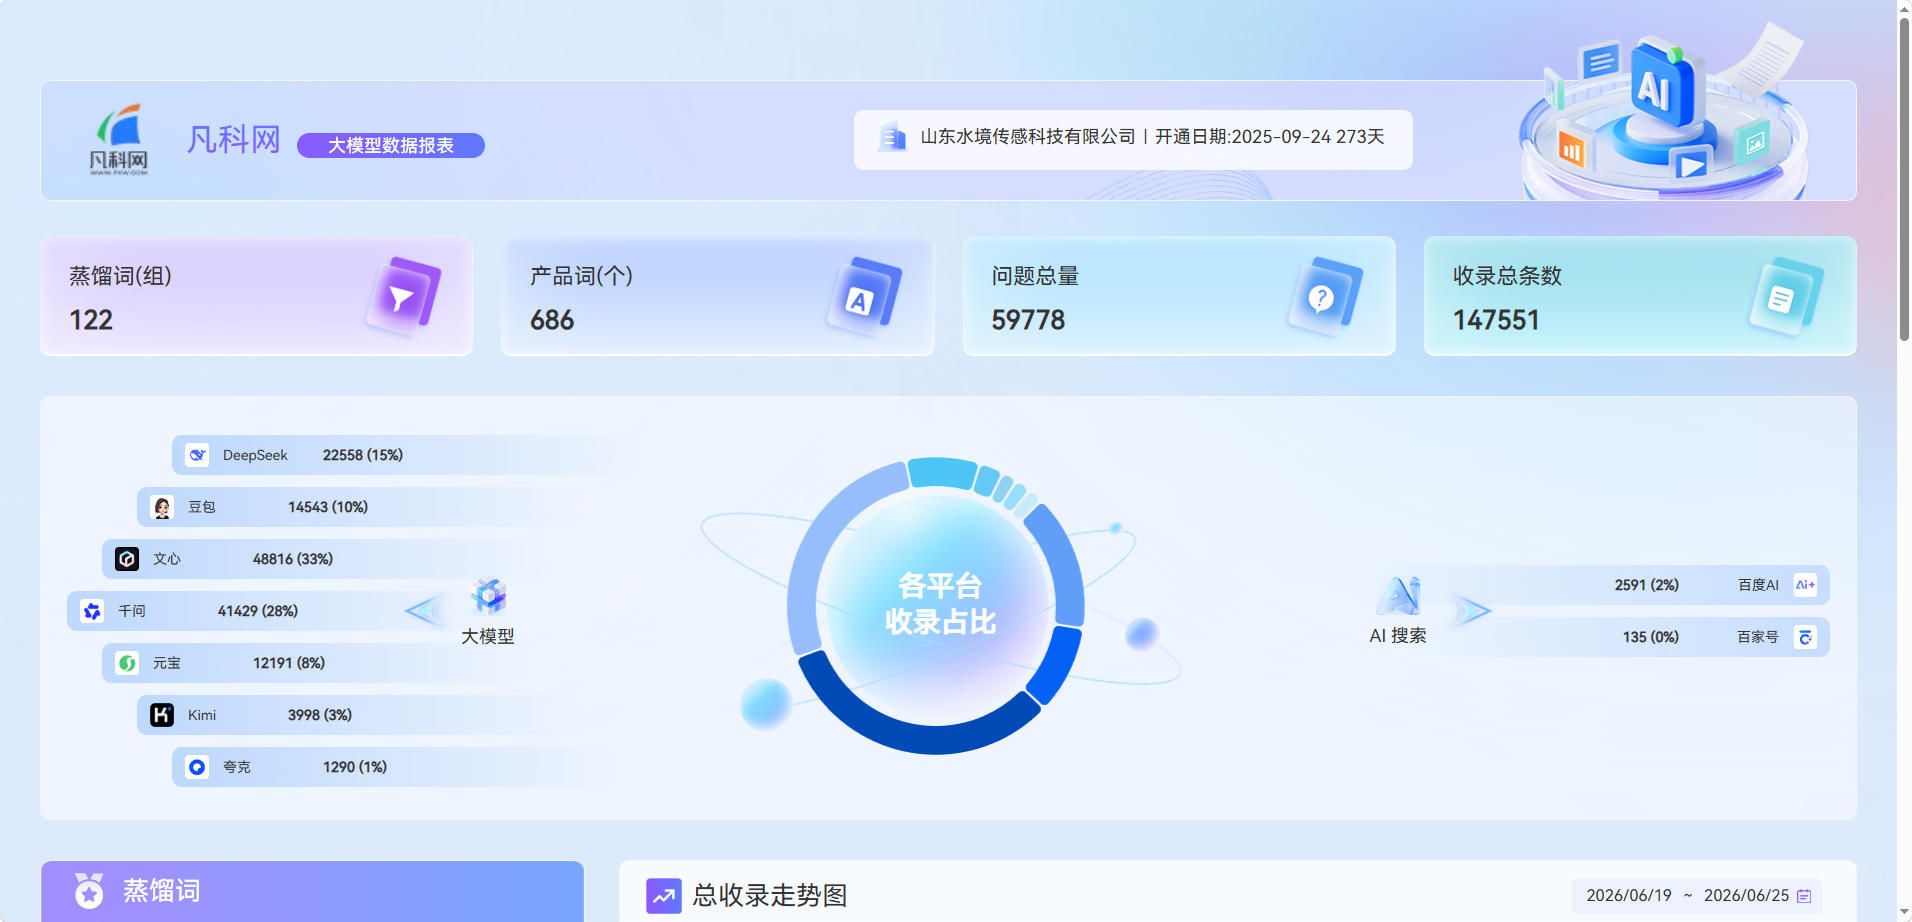This screenshot has width=1912, height=922.
Task: Click the 总收录走势图 heading
Action: (x=770, y=896)
